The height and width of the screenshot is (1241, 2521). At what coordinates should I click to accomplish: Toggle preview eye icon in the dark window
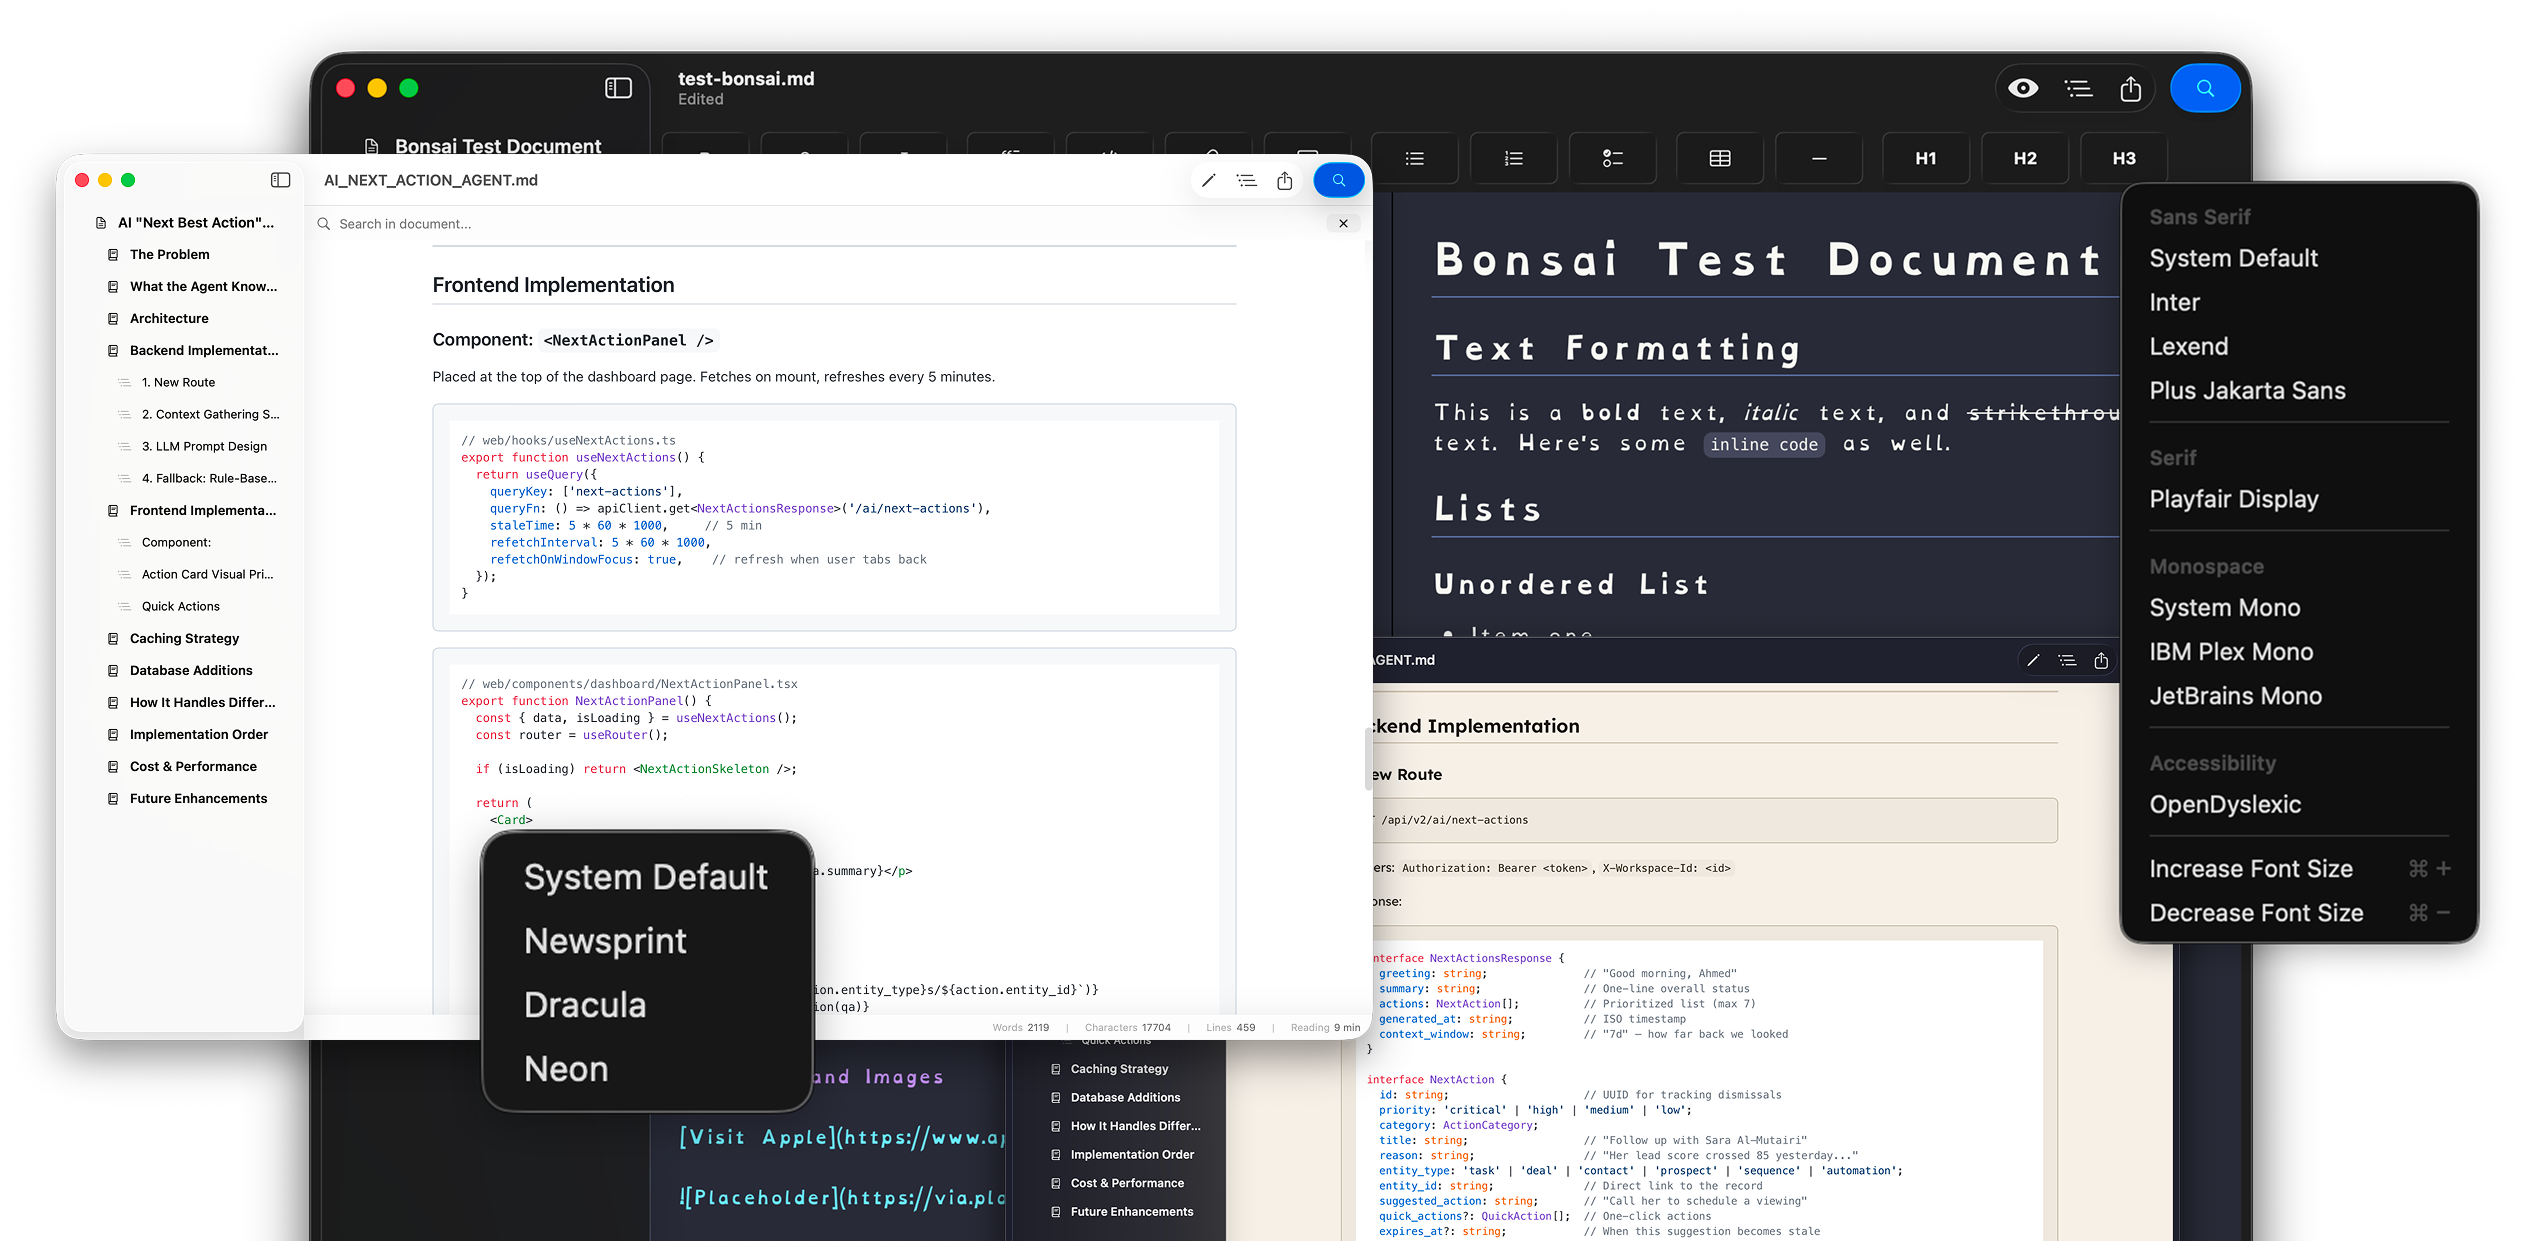(x=2022, y=88)
